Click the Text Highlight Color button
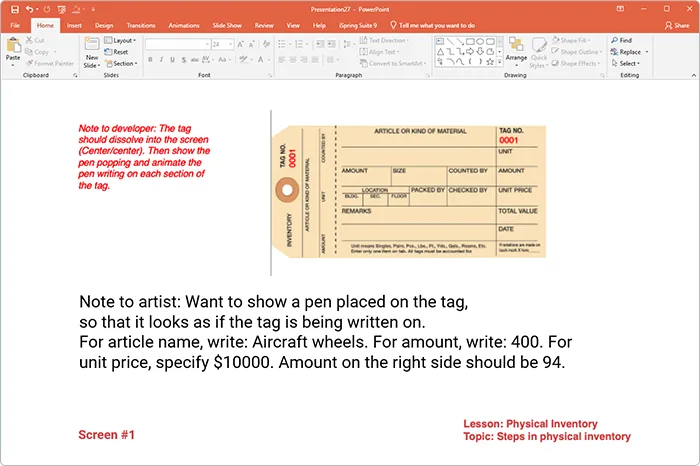The height and width of the screenshot is (466, 700). 243,59
